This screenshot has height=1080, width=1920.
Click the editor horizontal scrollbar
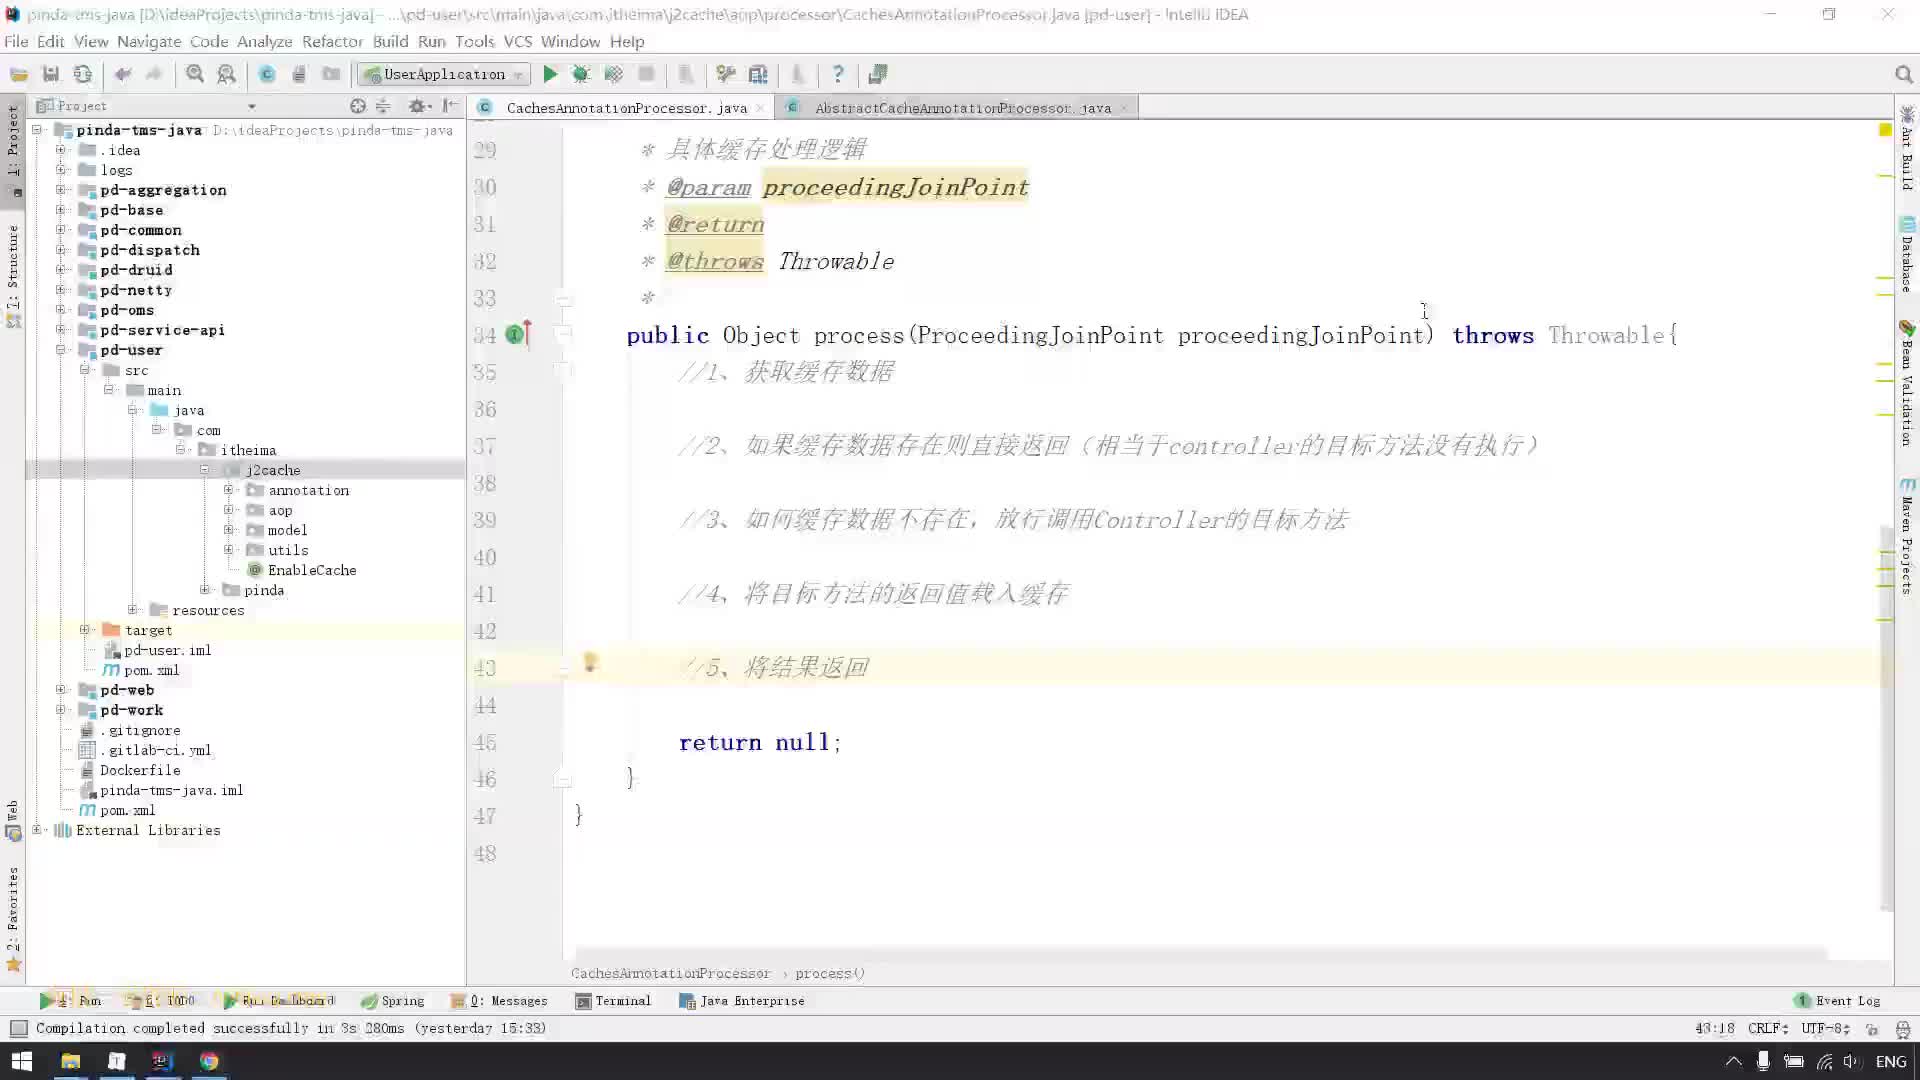[x=1200, y=954]
